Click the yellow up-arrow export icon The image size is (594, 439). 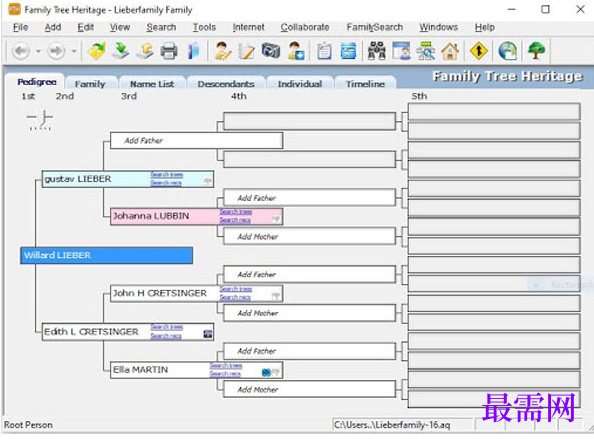[145, 51]
